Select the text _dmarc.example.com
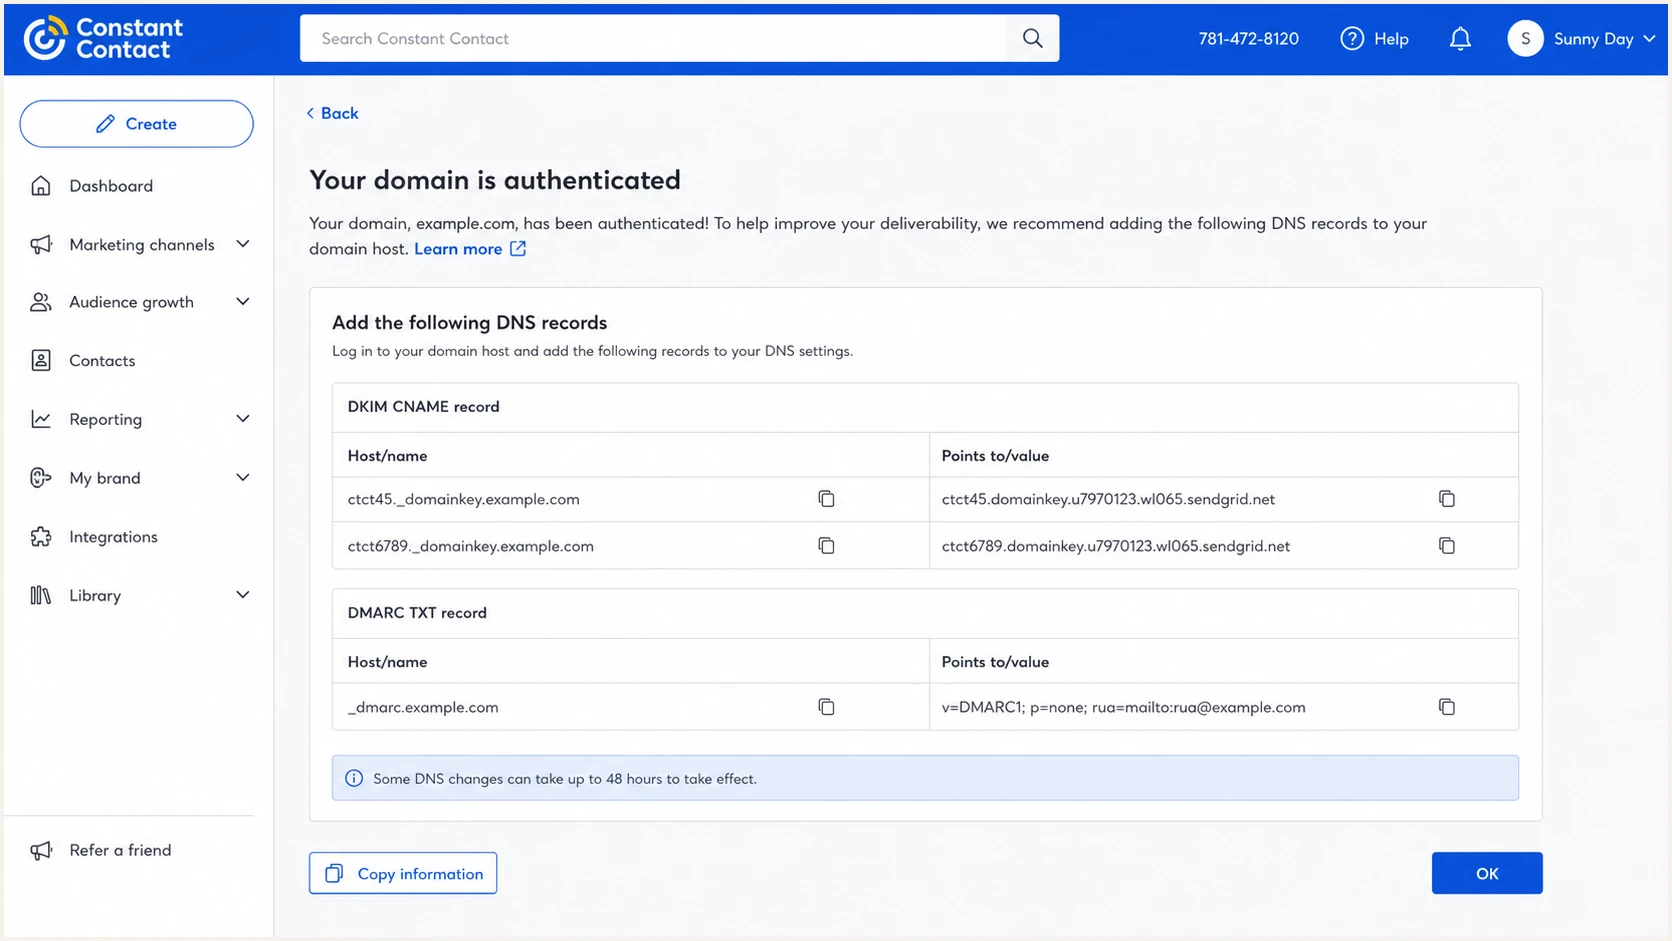 (x=423, y=707)
